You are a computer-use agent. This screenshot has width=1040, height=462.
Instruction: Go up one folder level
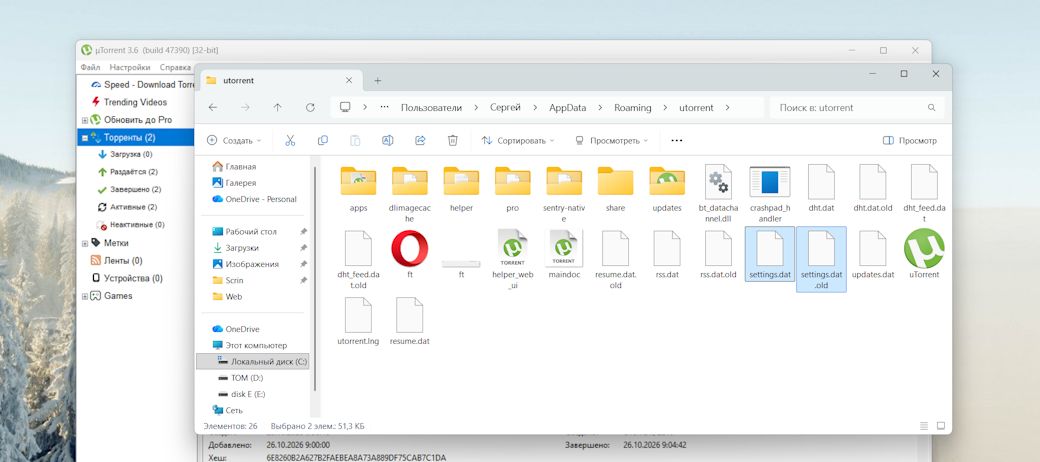(277, 107)
